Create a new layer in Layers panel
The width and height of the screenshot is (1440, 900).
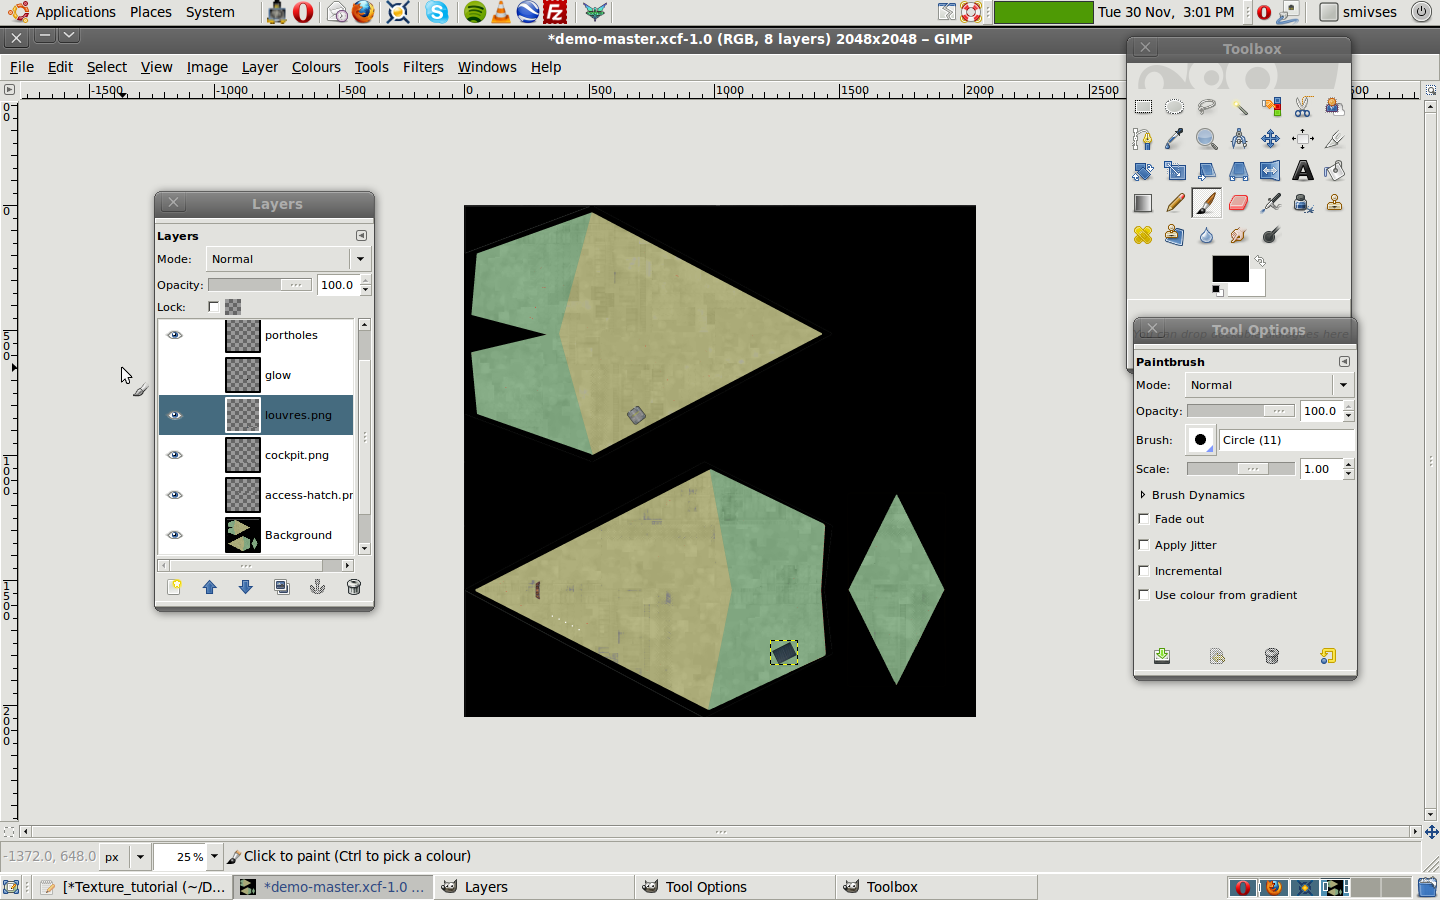(x=174, y=587)
